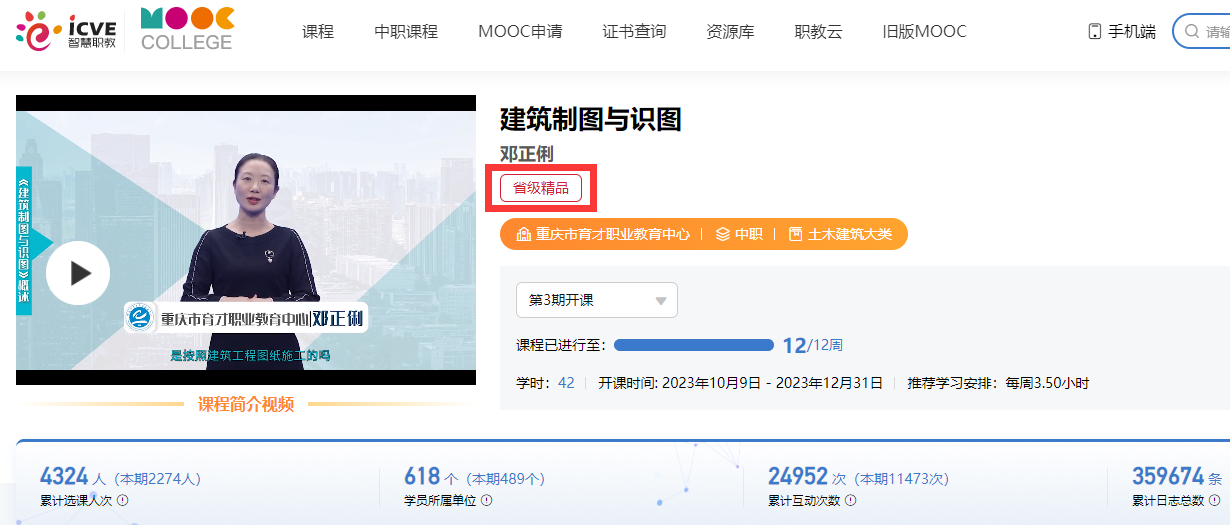This screenshot has height=525, width=1230.
Task: Open the 中职课程 nav item
Action: 406,31
